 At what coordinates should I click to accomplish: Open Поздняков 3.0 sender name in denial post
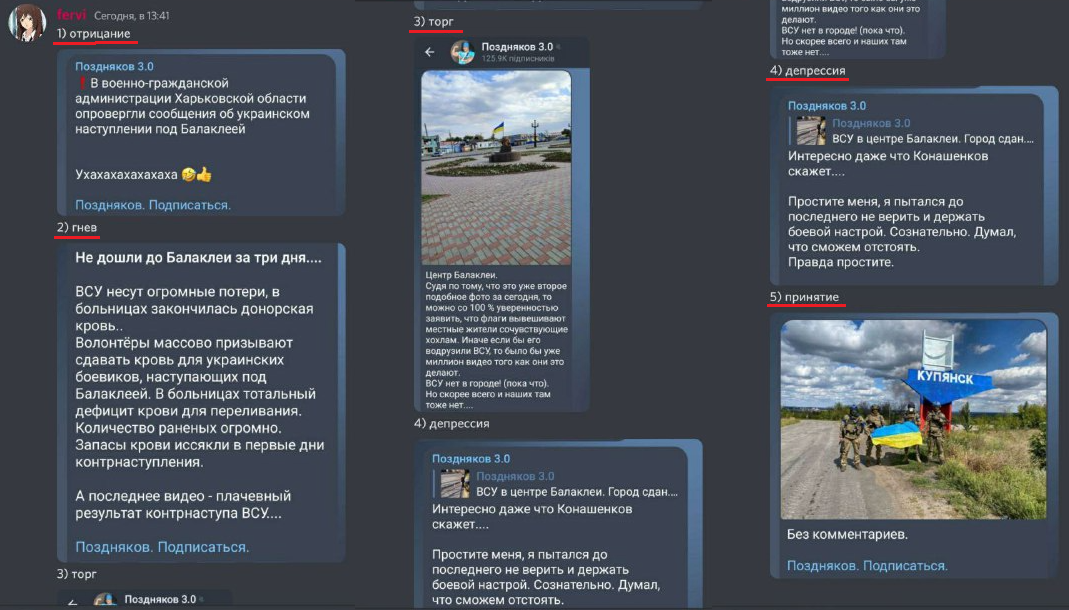114,66
